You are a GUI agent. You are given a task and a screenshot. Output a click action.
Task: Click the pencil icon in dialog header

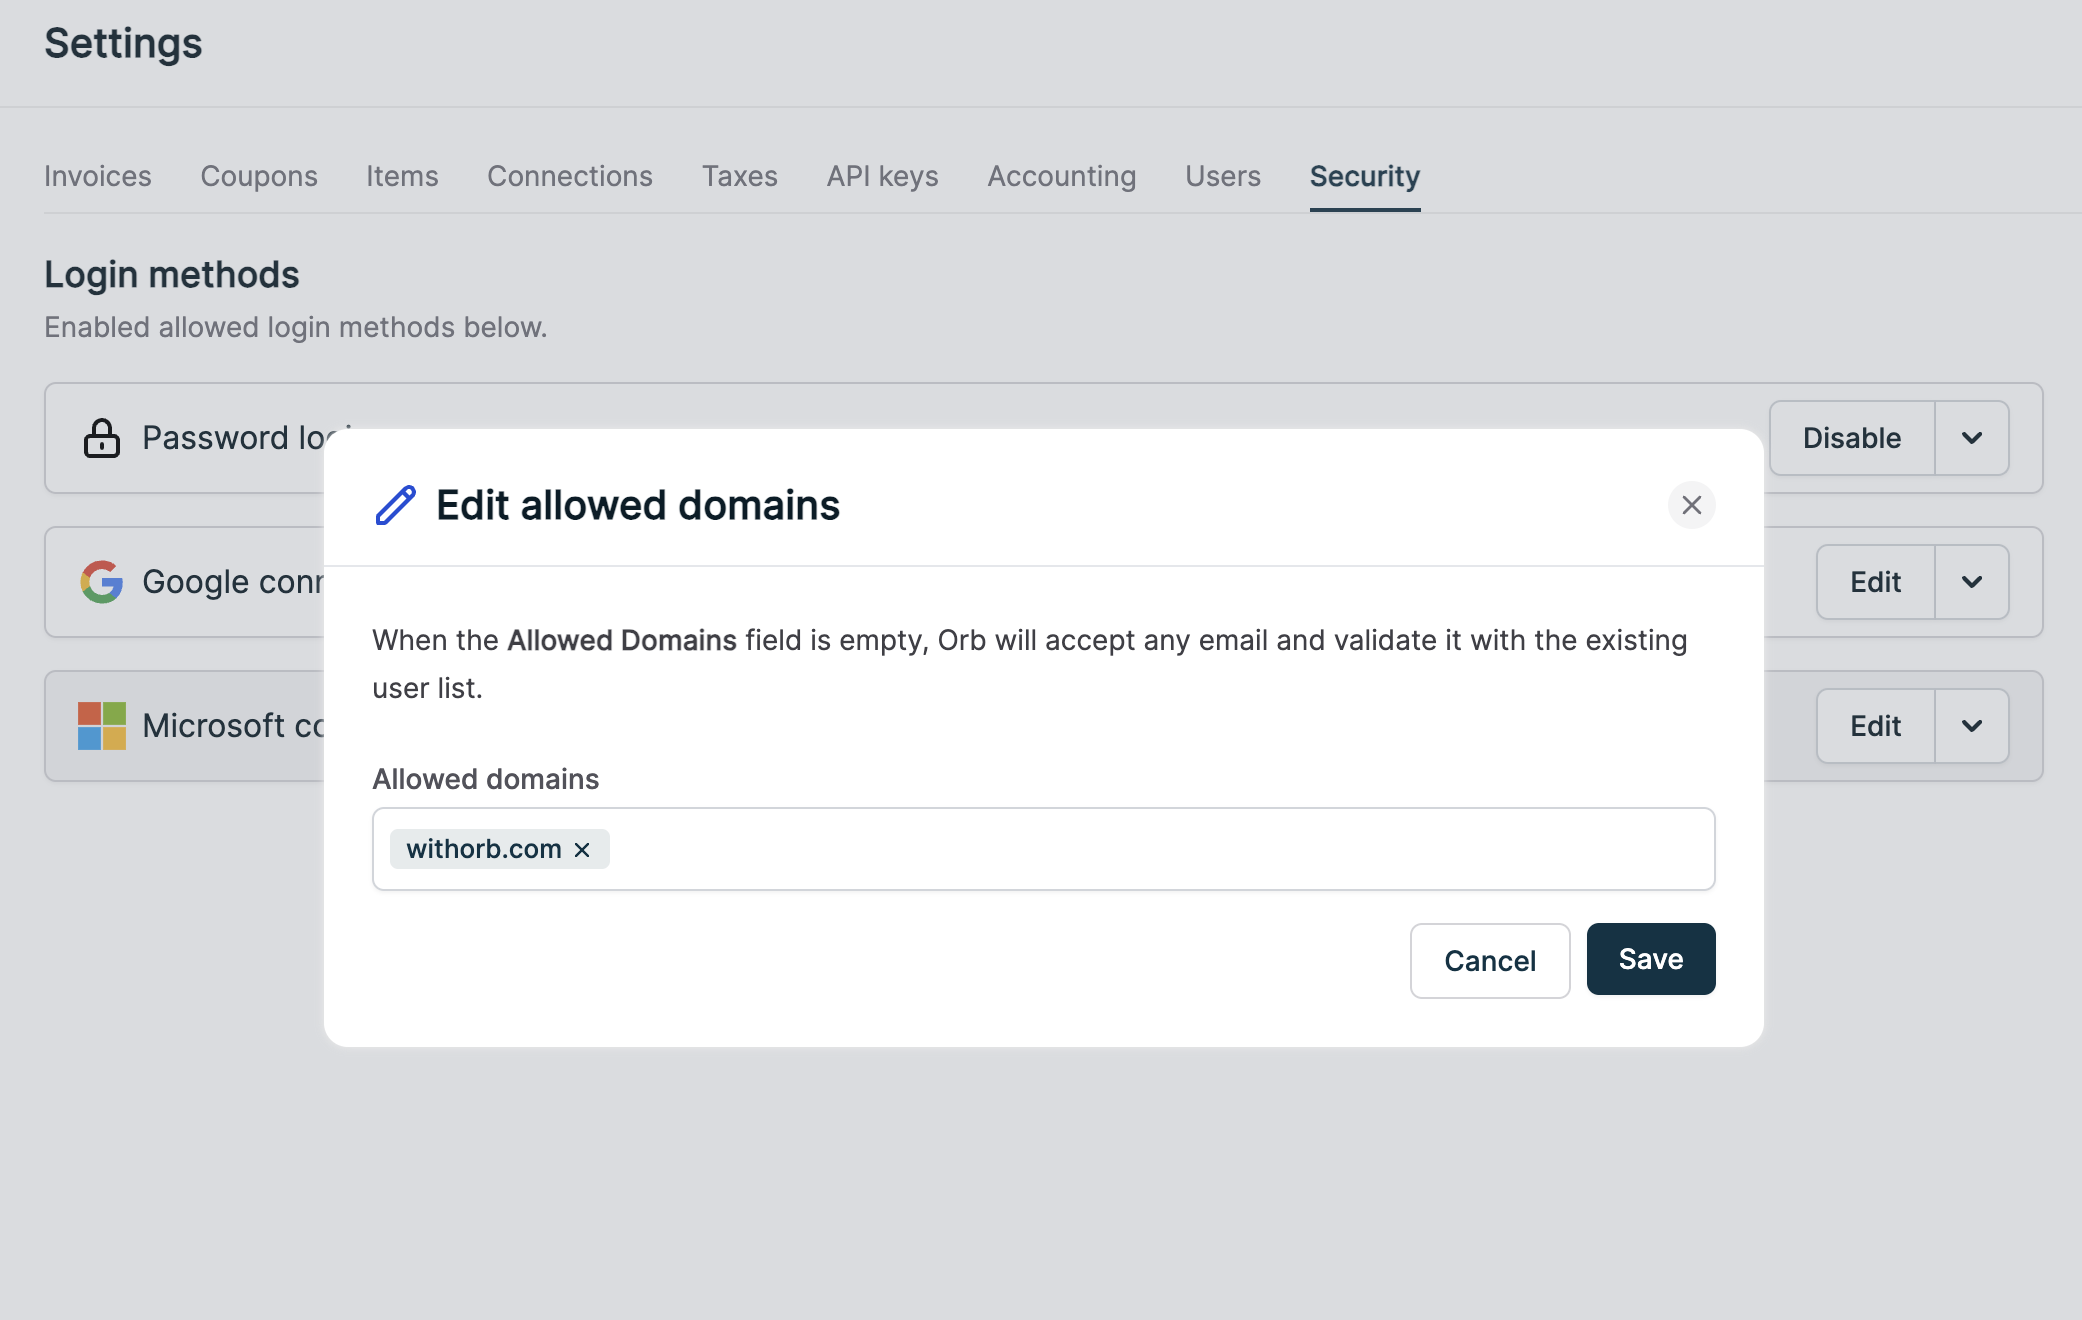coord(395,505)
